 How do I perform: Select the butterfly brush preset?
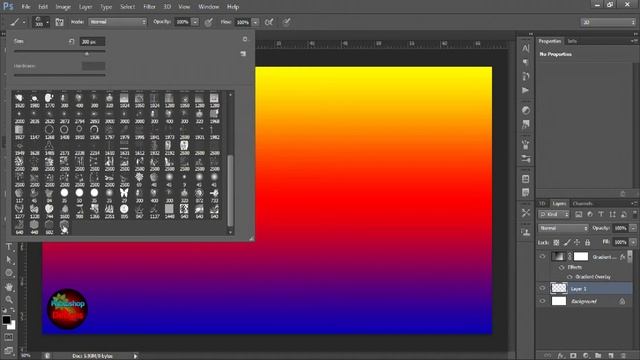[124, 193]
